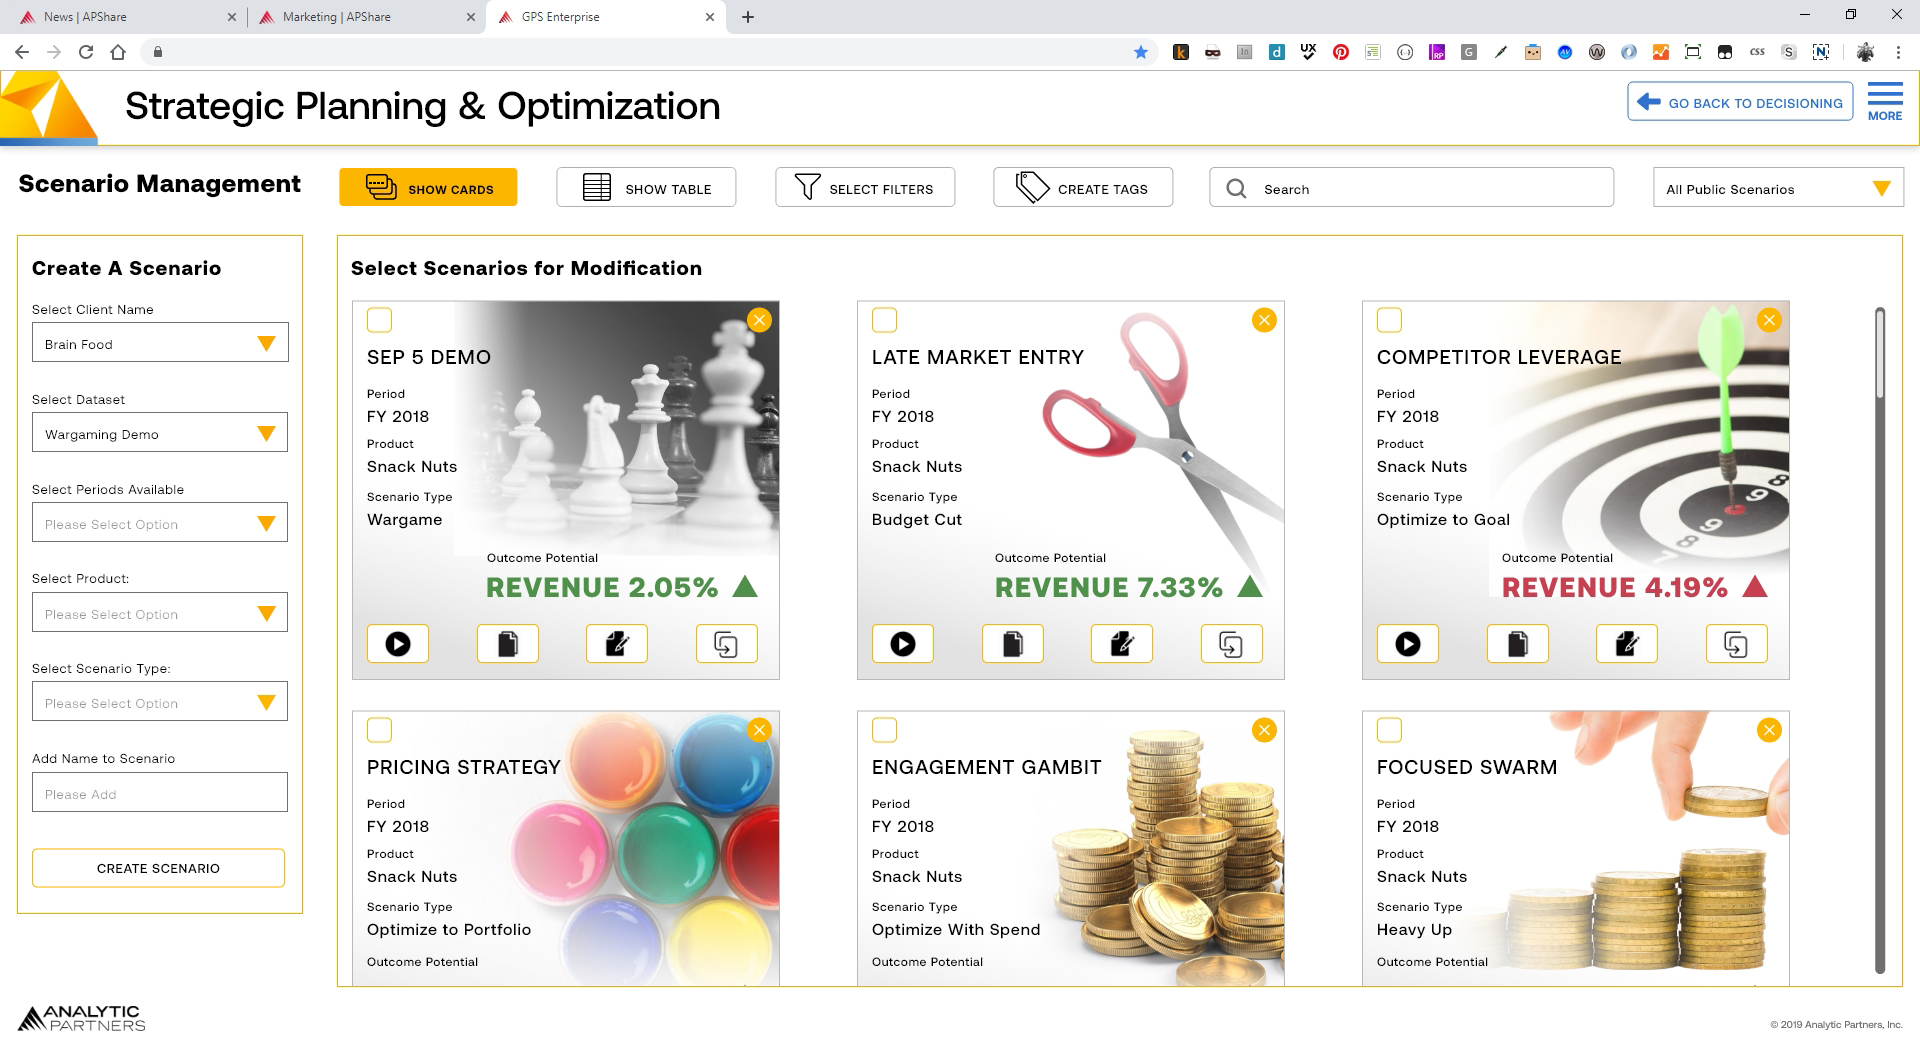Remove the SEP 5 DEMO card
Screen dimensions: 1920x1038
click(760, 320)
